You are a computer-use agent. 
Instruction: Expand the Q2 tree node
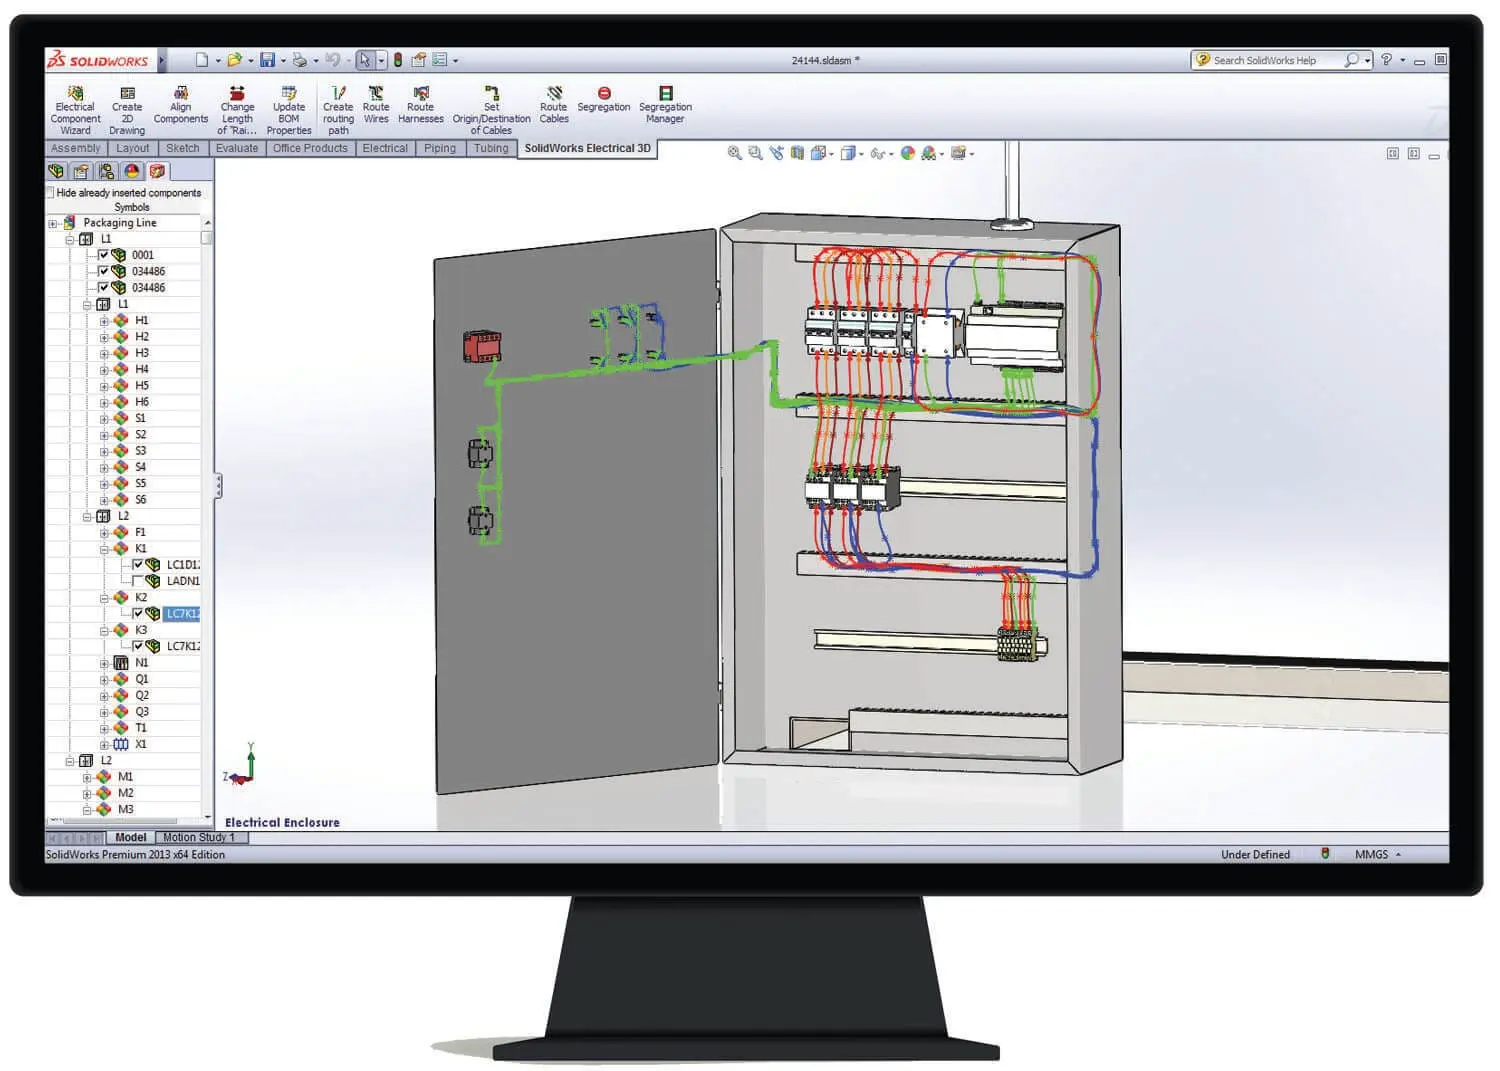click(104, 696)
